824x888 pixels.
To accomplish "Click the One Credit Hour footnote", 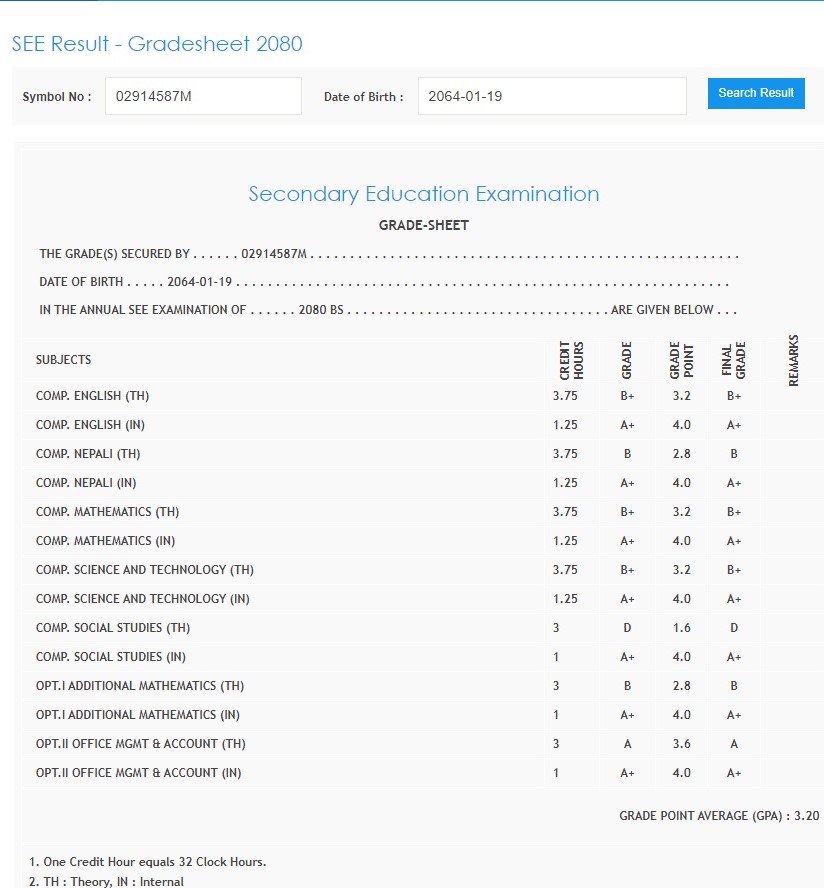I will pos(148,862).
